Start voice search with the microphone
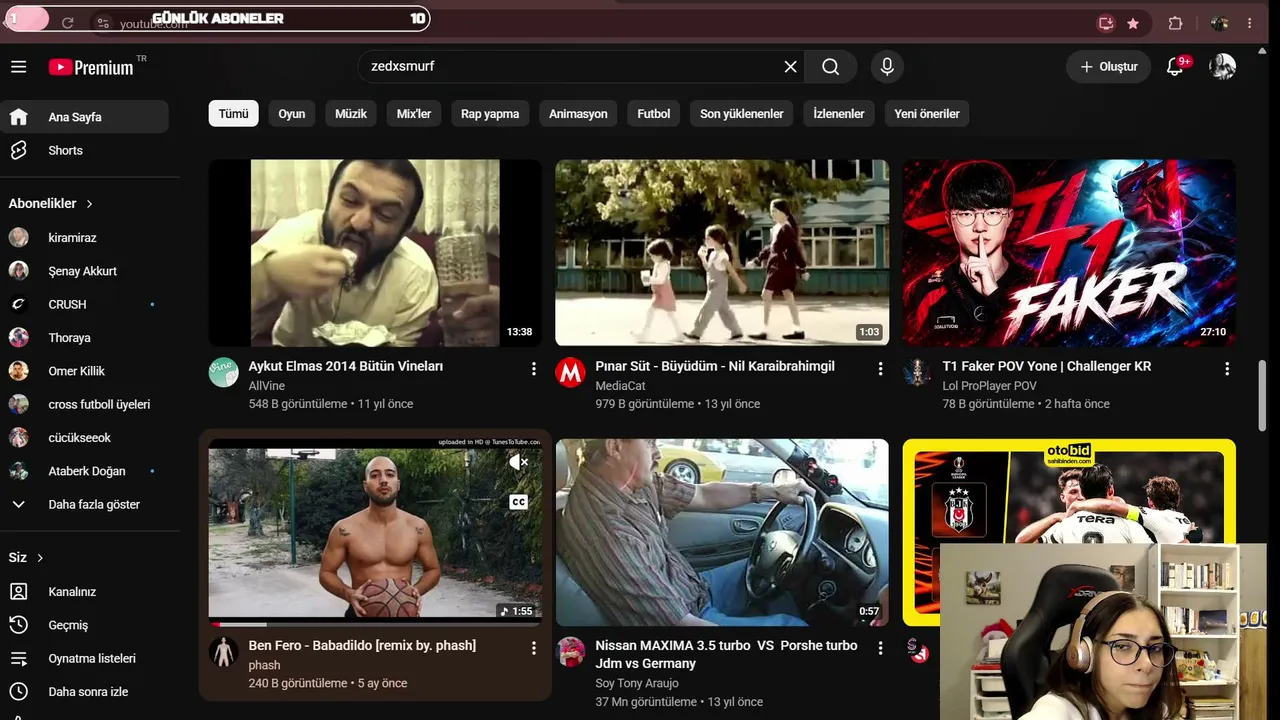The image size is (1280, 720). (x=886, y=67)
